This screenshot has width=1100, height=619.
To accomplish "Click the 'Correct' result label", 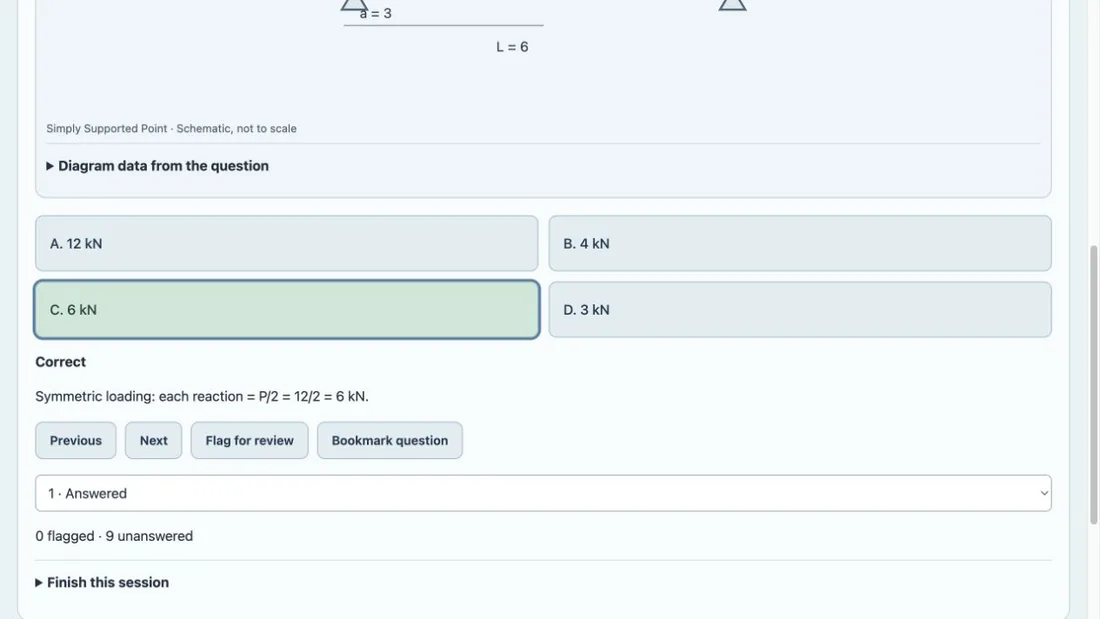I will click(x=60, y=362).
